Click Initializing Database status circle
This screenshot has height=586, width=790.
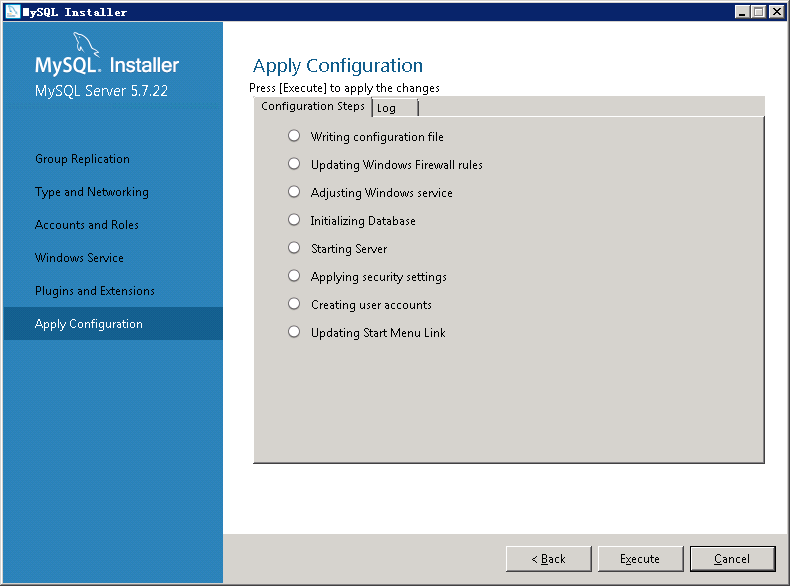pos(294,220)
